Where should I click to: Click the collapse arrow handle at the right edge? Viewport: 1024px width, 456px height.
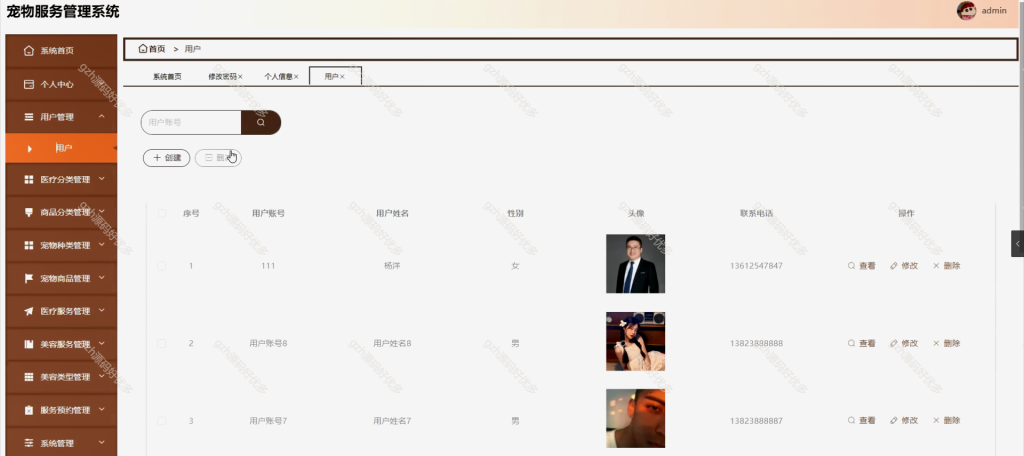tap(1017, 244)
